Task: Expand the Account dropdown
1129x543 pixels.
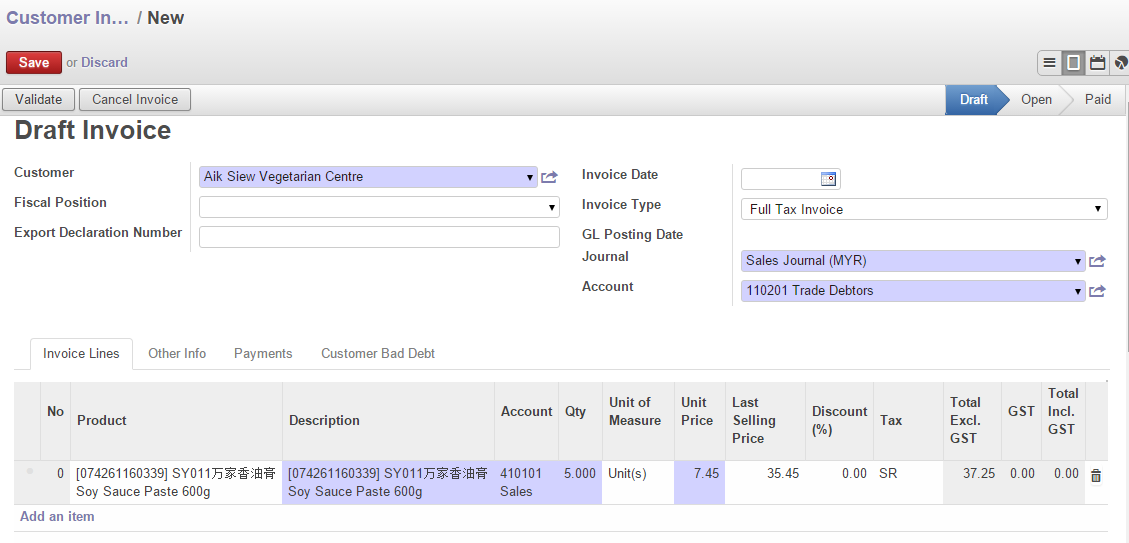Action: point(1078,292)
